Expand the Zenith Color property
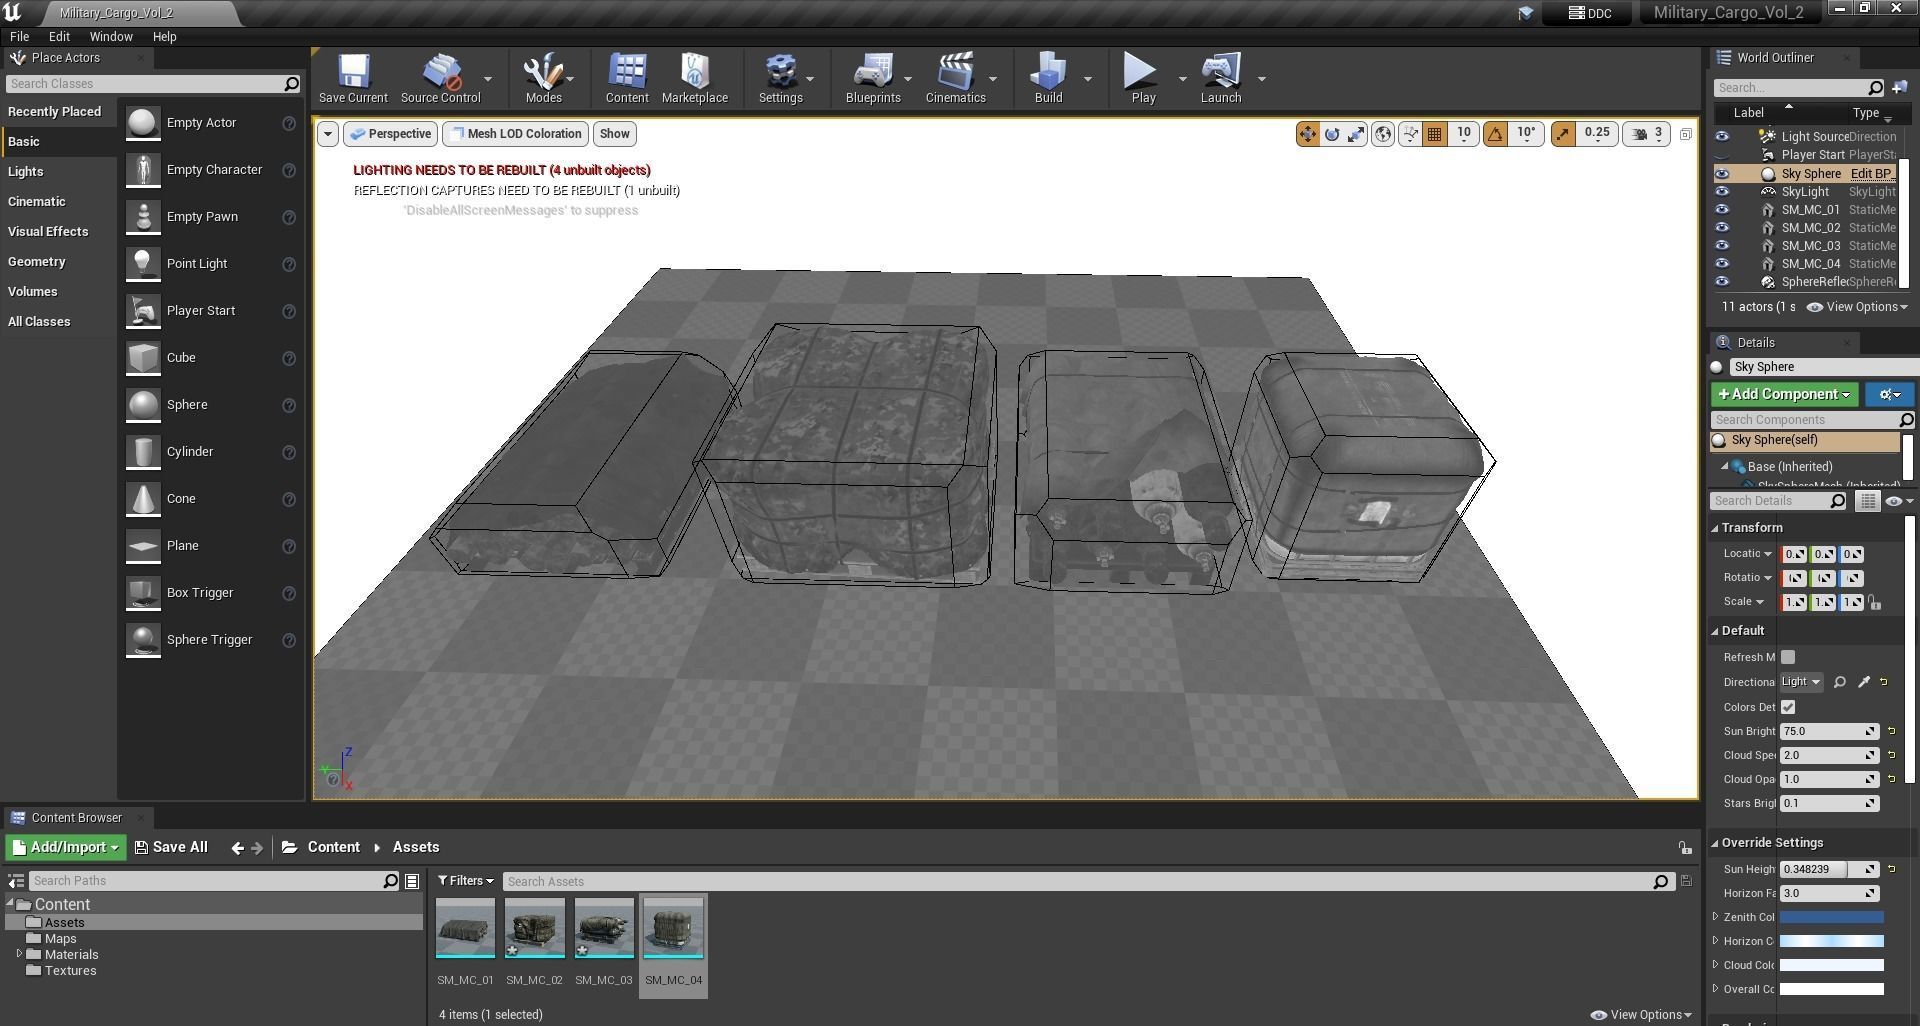This screenshot has height=1026, width=1920. click(1716, 917)
